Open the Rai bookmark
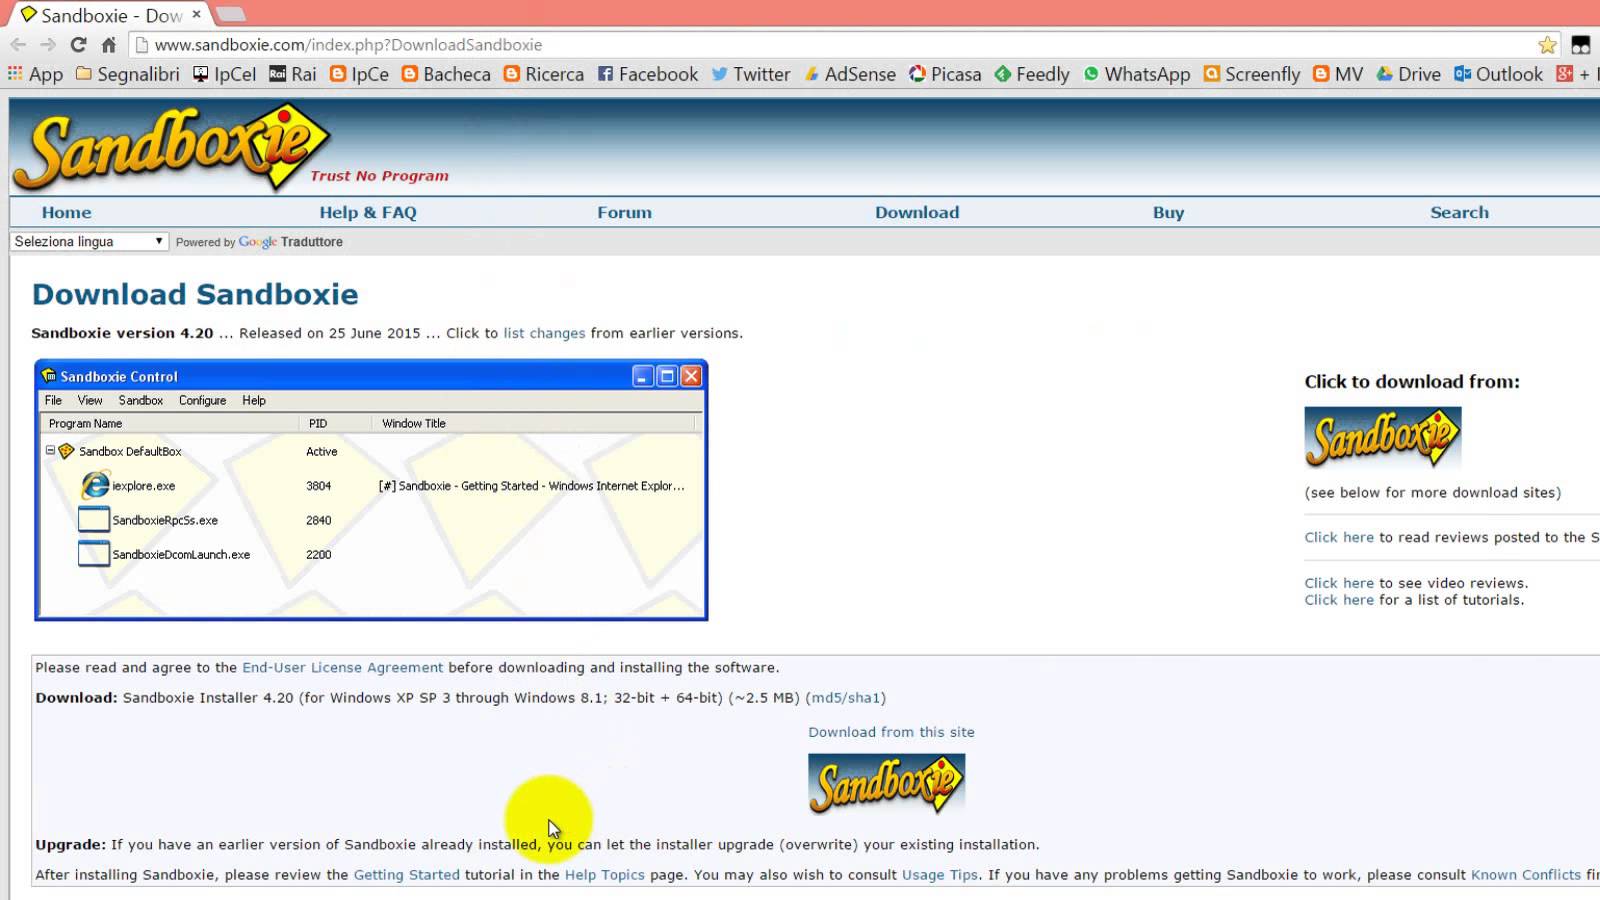Screen dimensions: 1600x900 click(293, 74)
